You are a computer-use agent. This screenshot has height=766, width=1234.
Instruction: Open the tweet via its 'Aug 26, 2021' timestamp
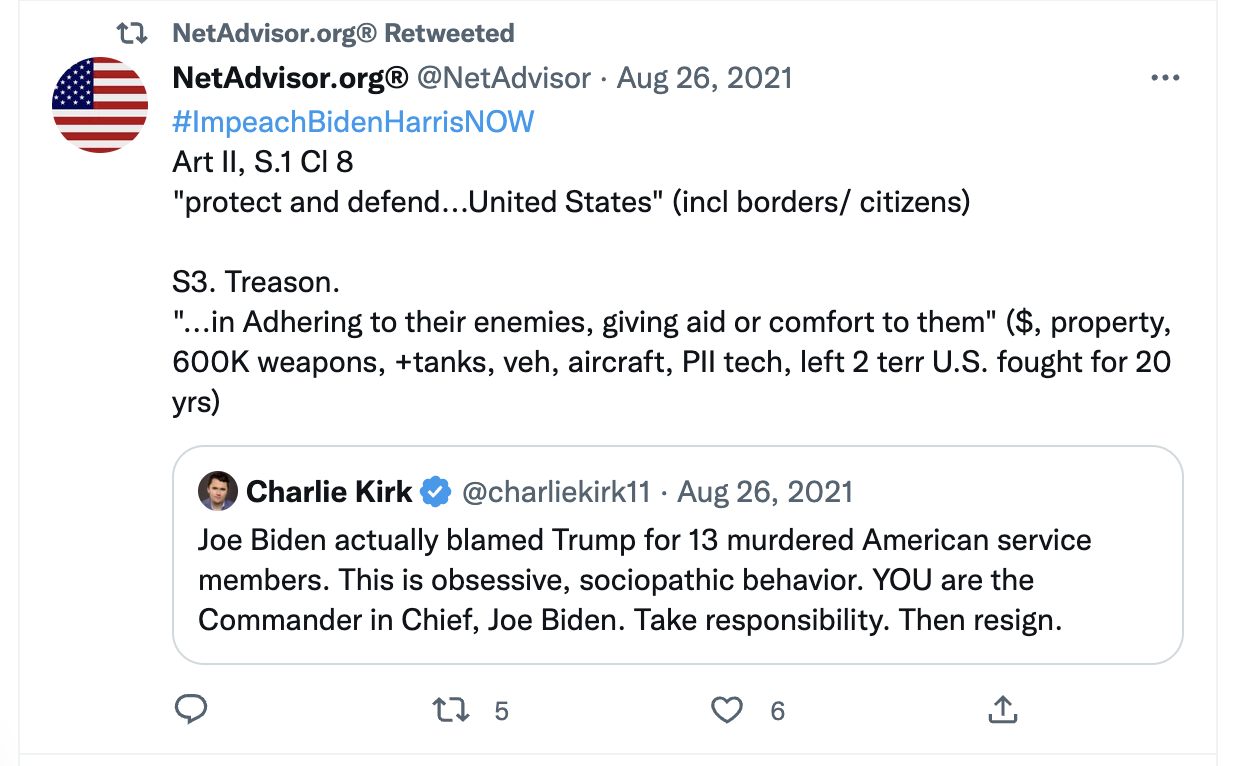[x=704, y=77]
